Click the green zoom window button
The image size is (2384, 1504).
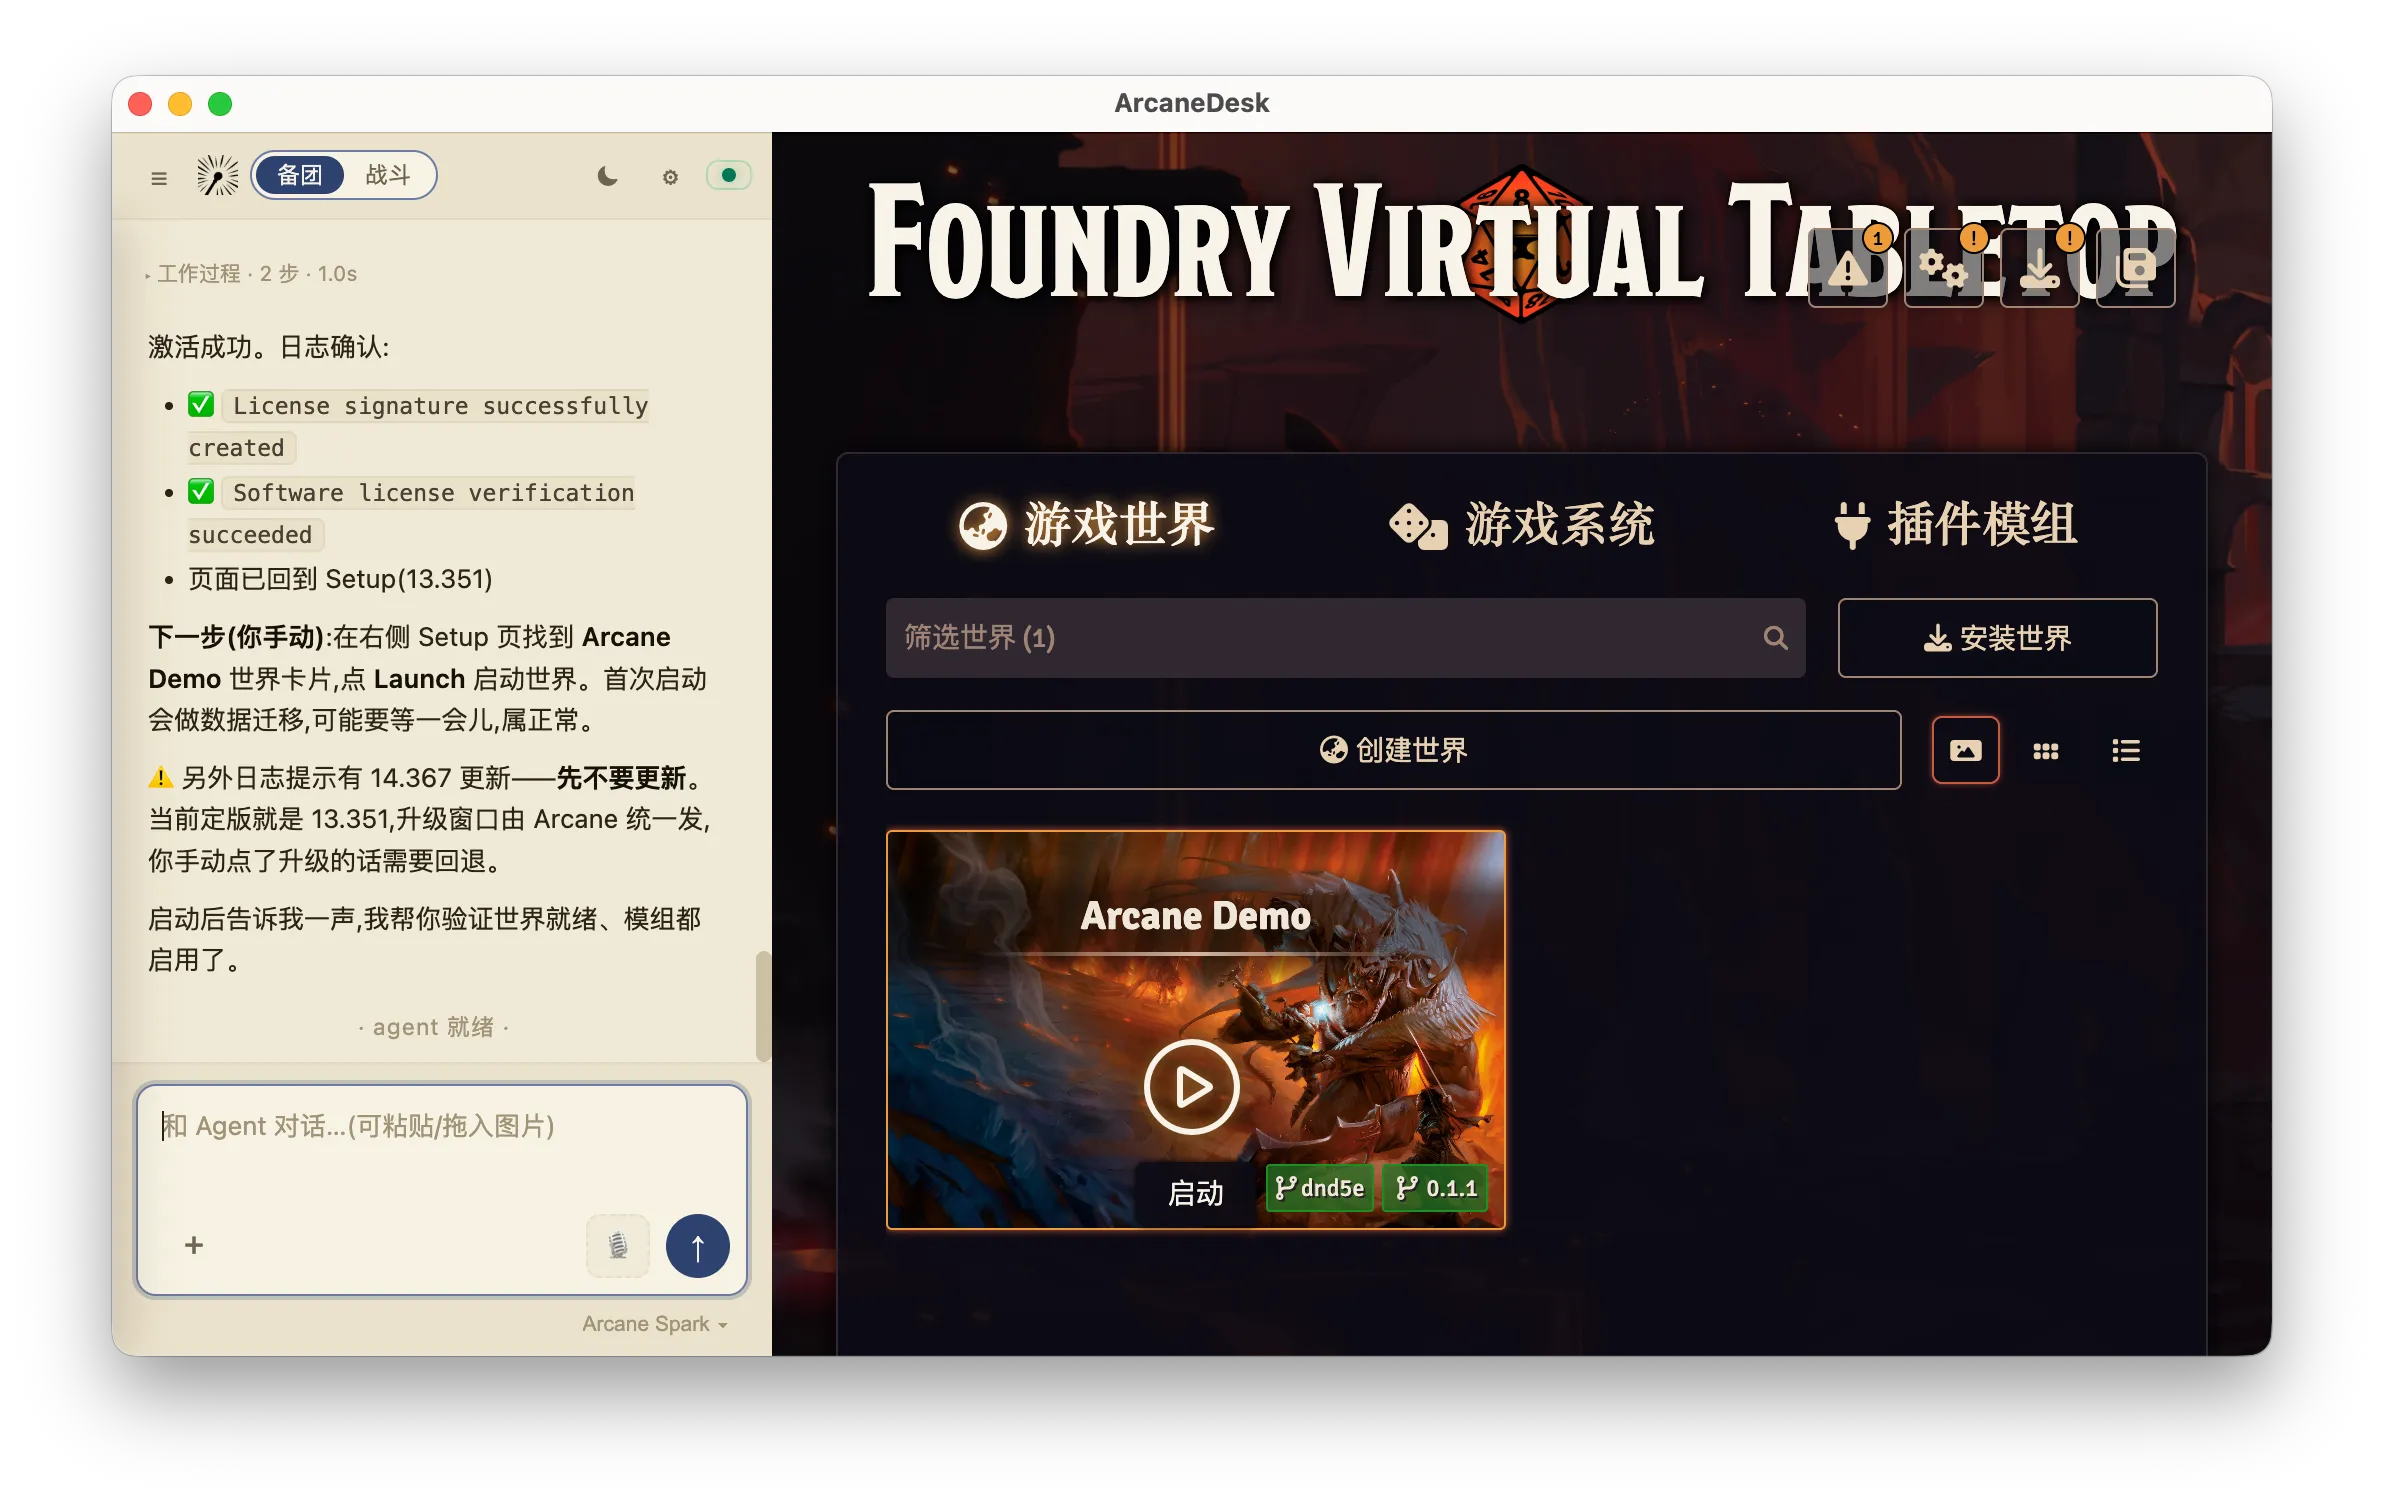coord(220,104)
